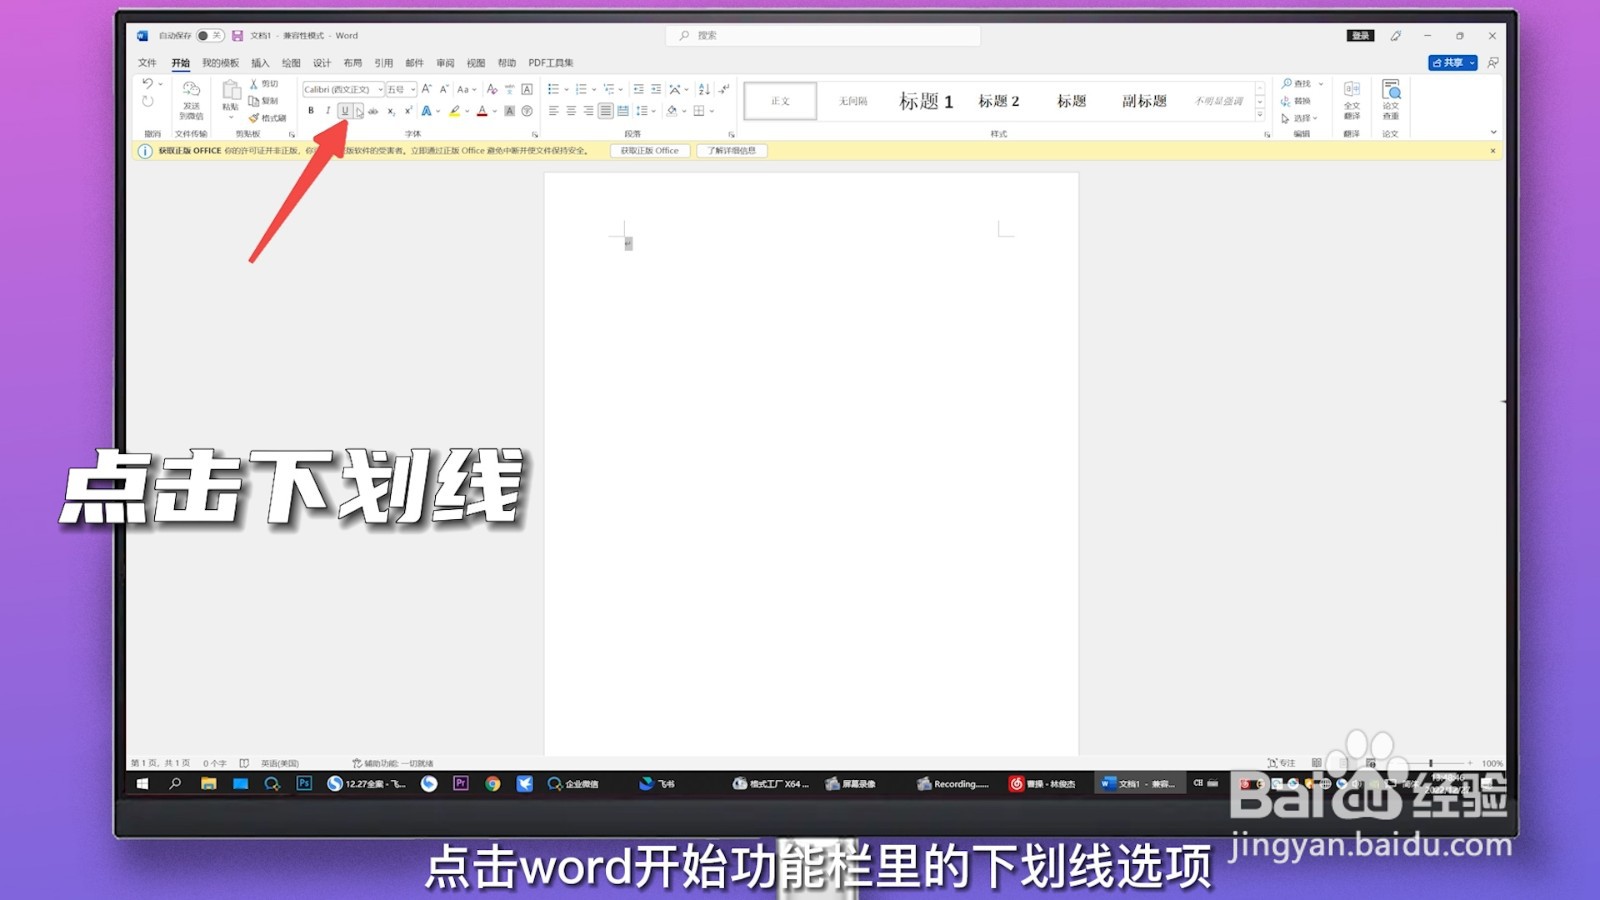Increase font size with larger A
1600x900 pixels.
[x=427, y=89]
